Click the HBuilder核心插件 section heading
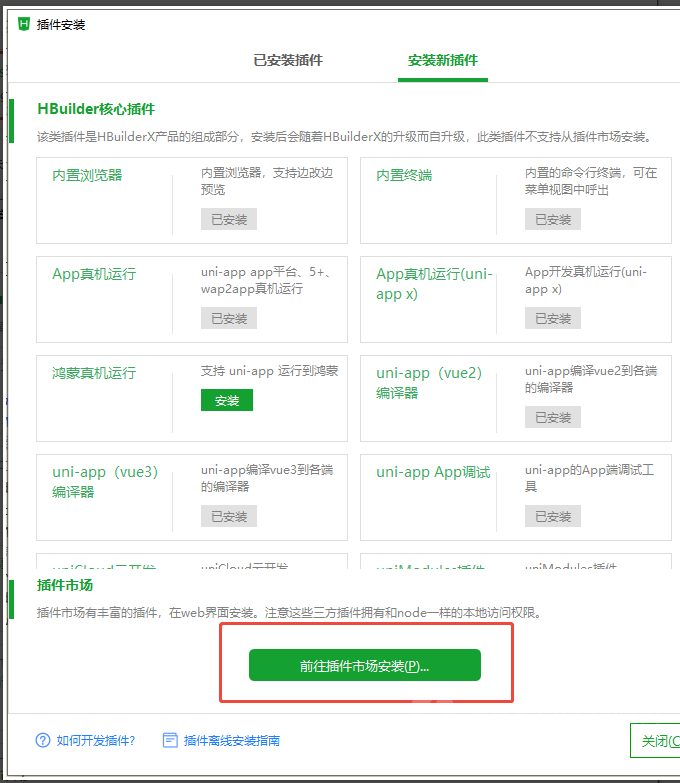680x783 pixels. tap(96, 109)
